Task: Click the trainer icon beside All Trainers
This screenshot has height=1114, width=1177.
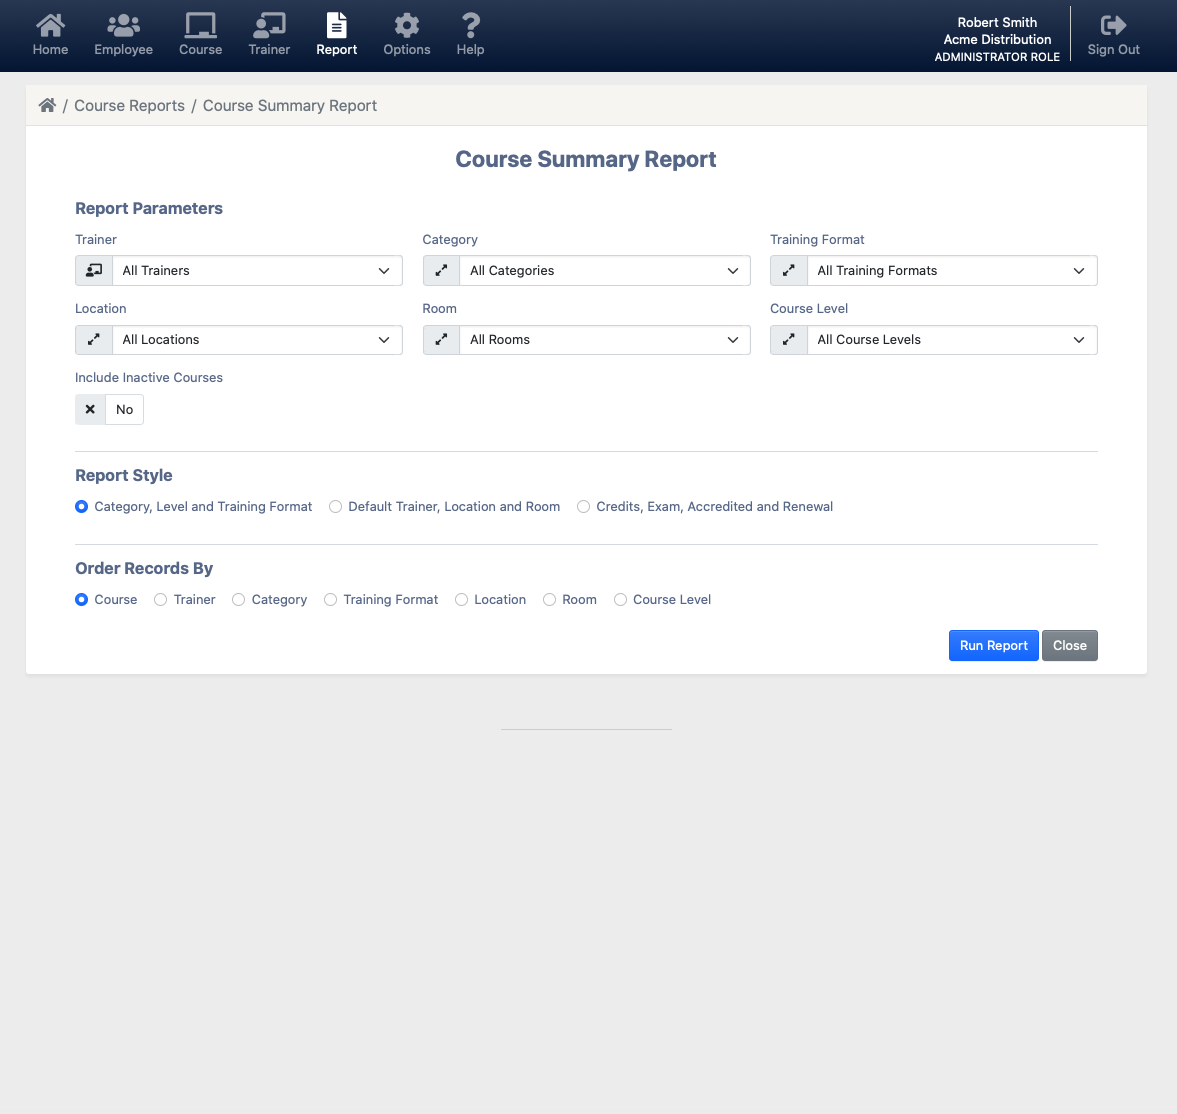Action: (94, 270)
